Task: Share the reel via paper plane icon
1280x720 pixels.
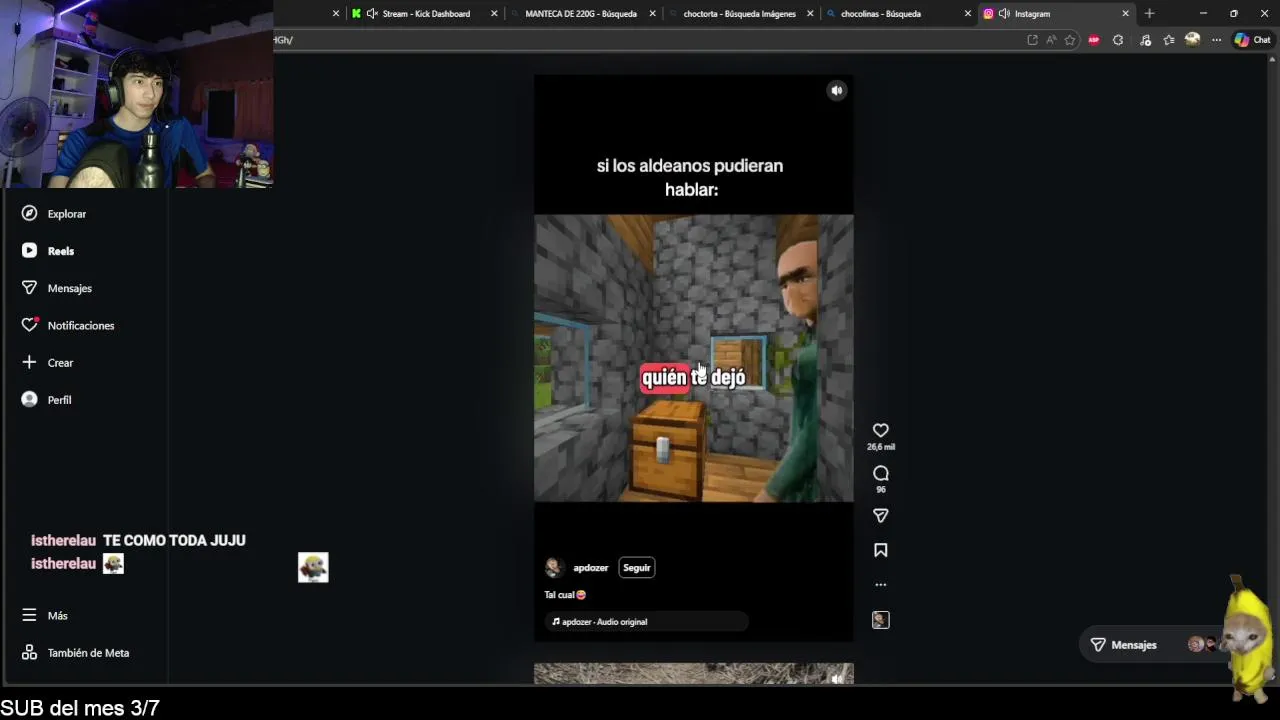Action: [881, 516]
